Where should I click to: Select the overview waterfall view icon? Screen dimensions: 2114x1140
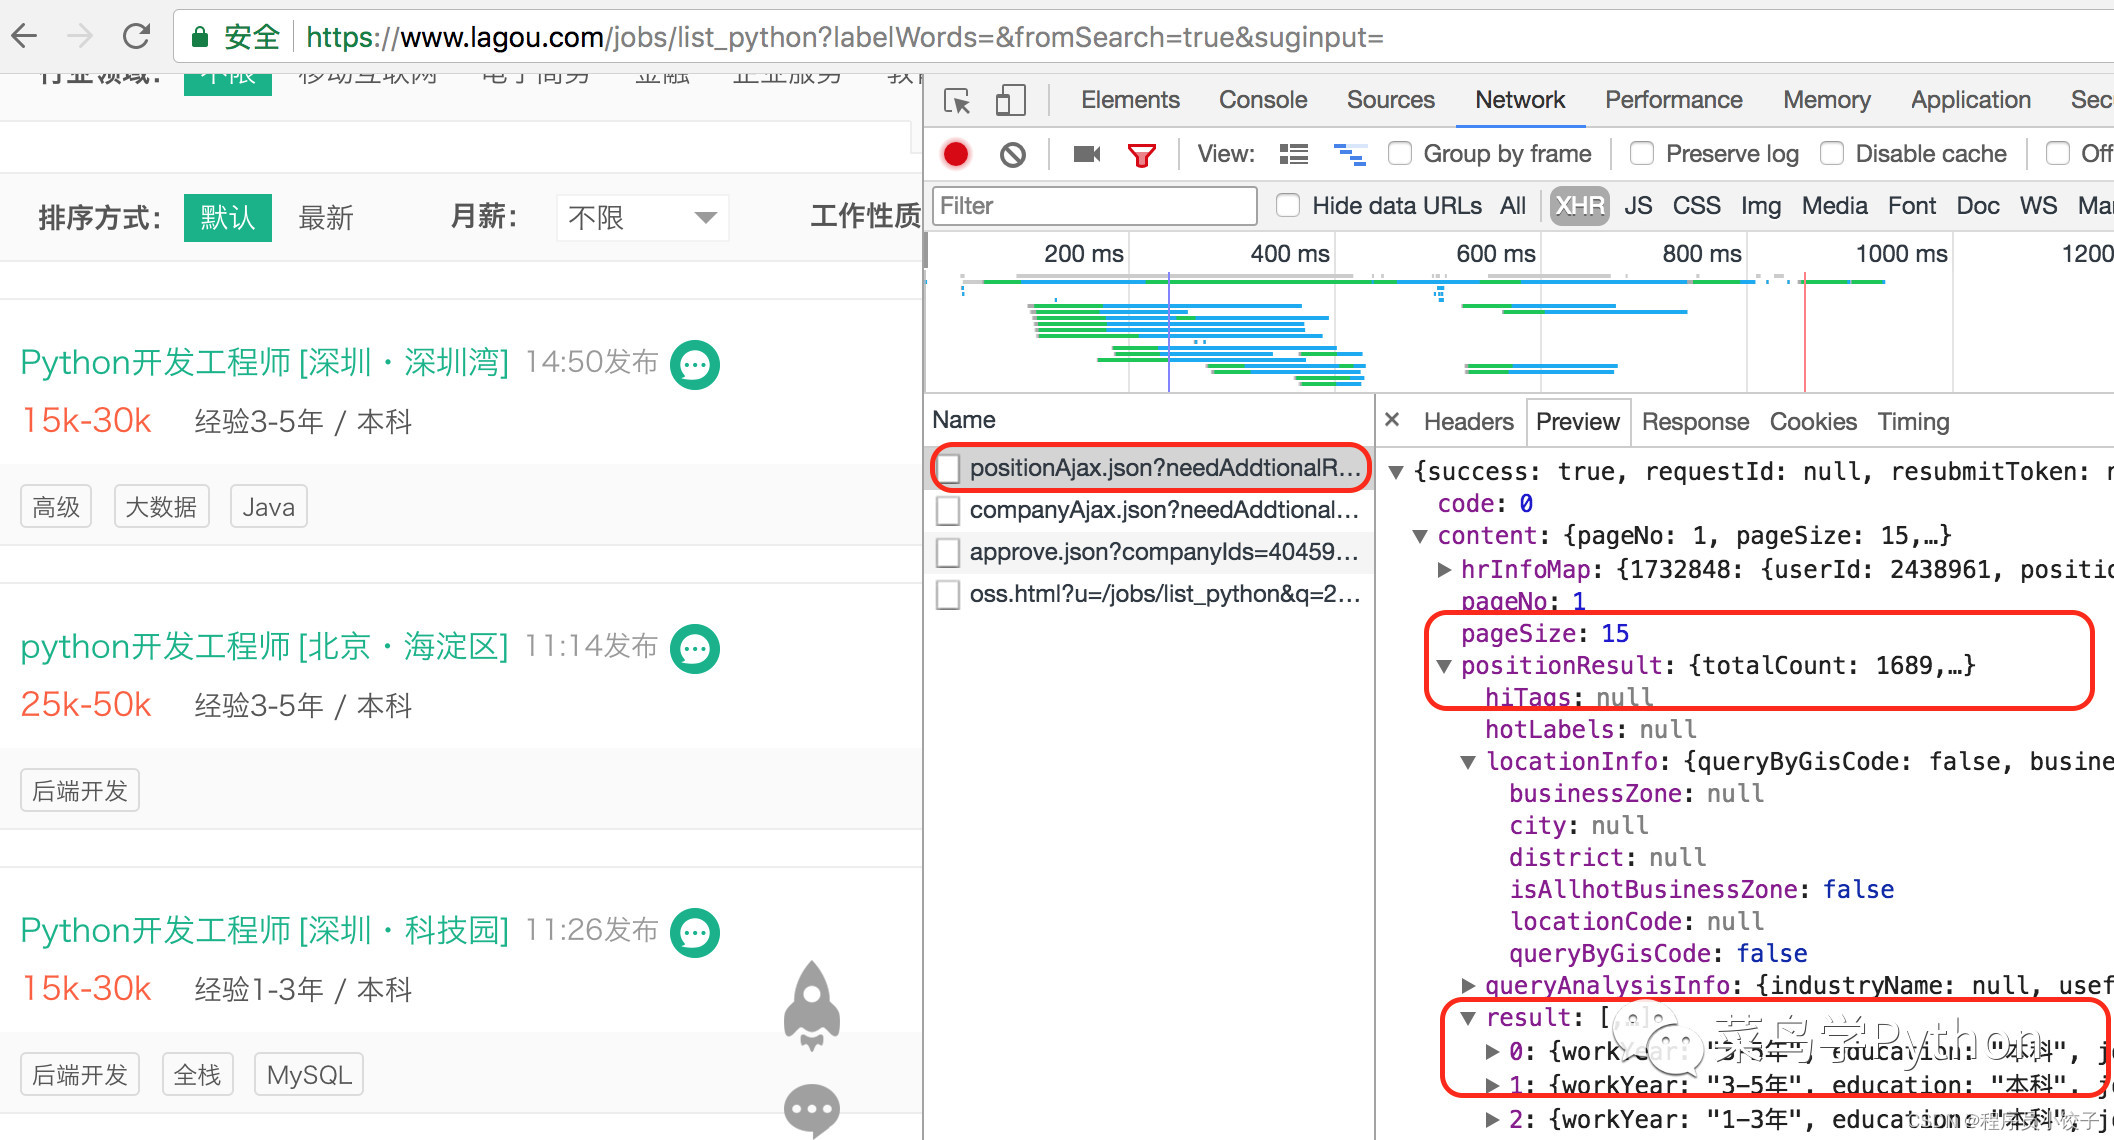[1350, 154]
